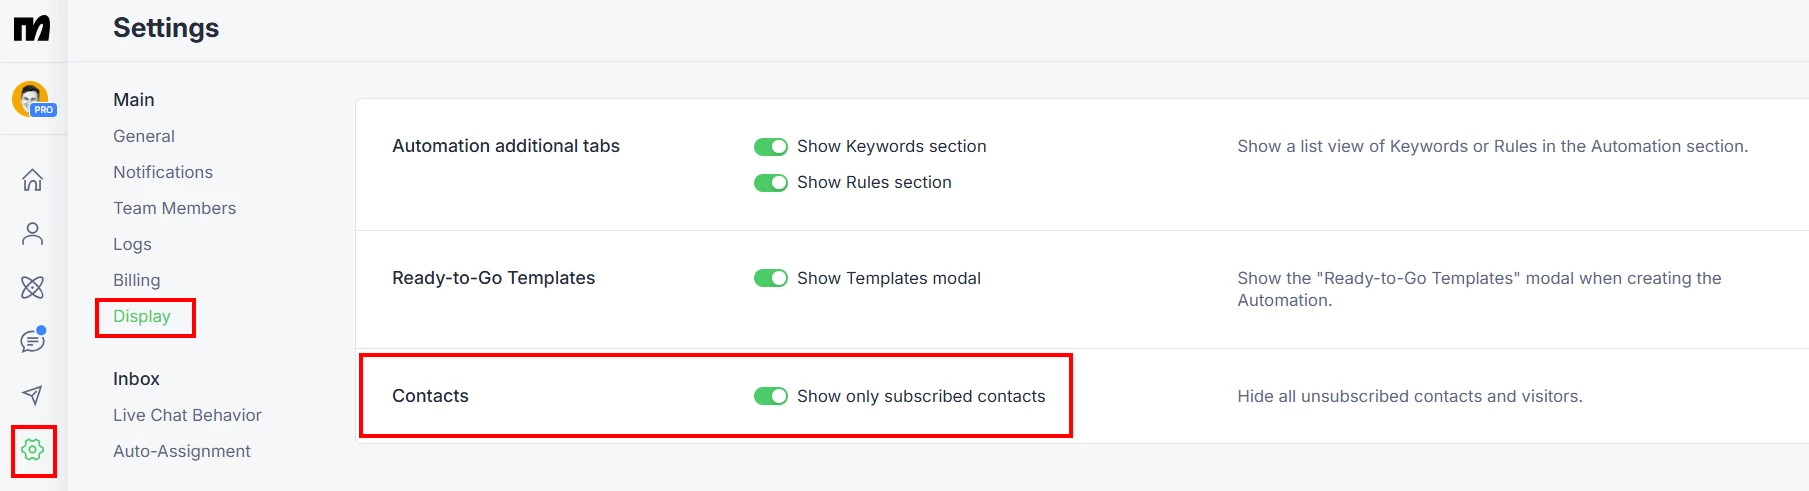Go to Home in the sidebar

point(33,180)
